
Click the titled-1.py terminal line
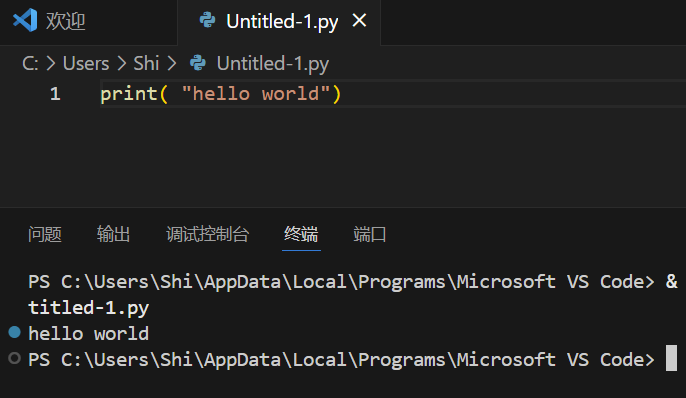[x=88, y=308]
